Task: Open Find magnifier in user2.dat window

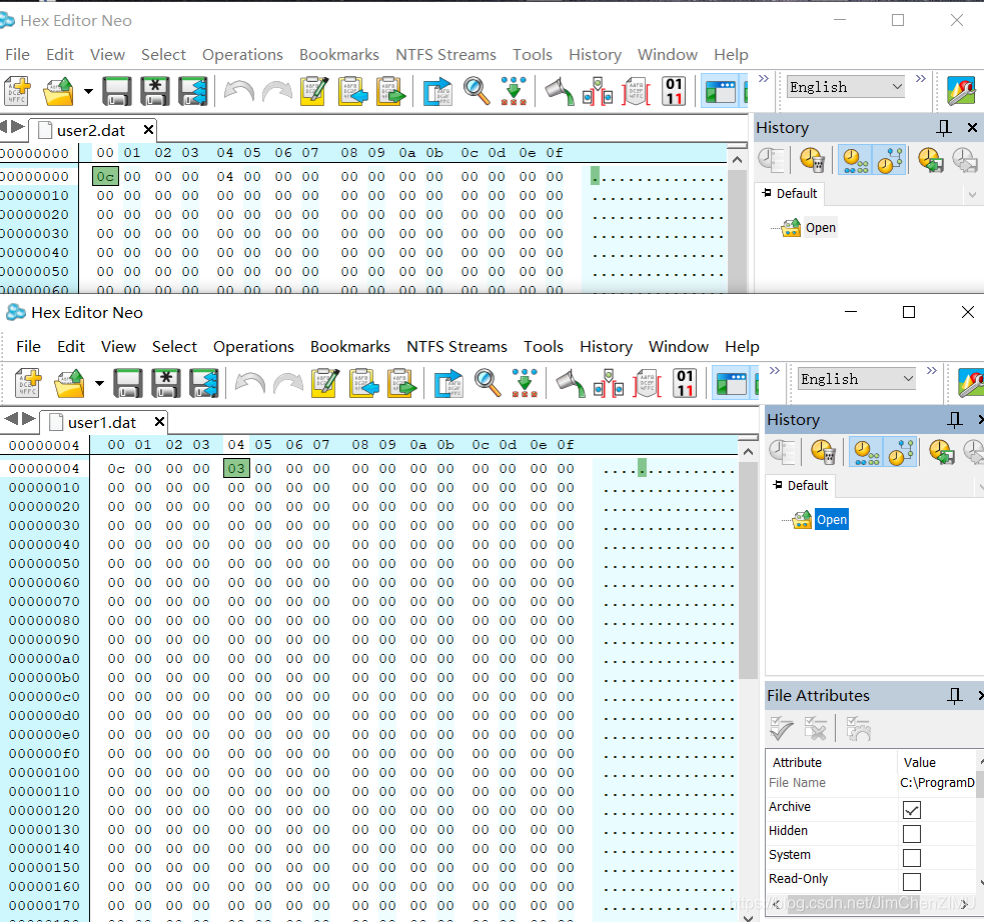Action: (476, 91)
